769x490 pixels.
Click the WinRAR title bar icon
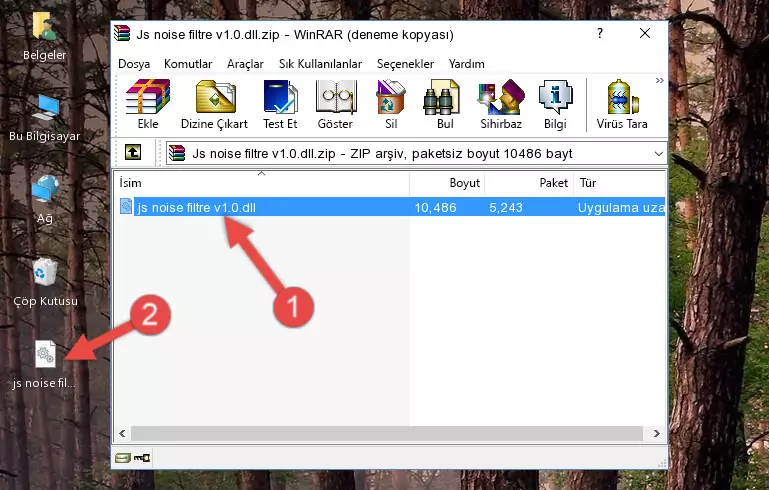pyautogui.click(x=122, y=33)
